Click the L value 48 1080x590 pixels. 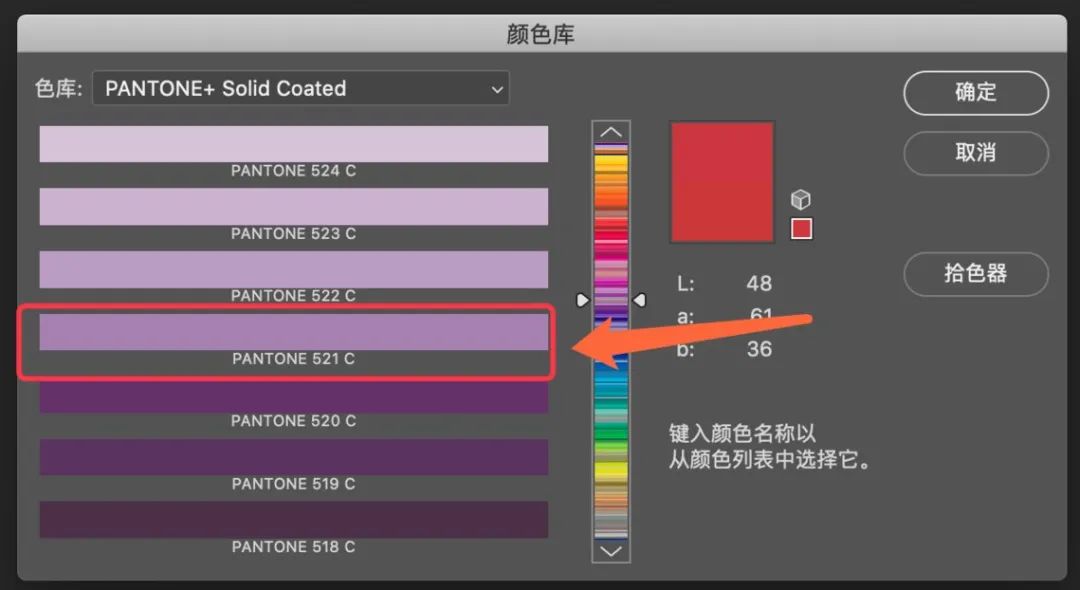759,283
